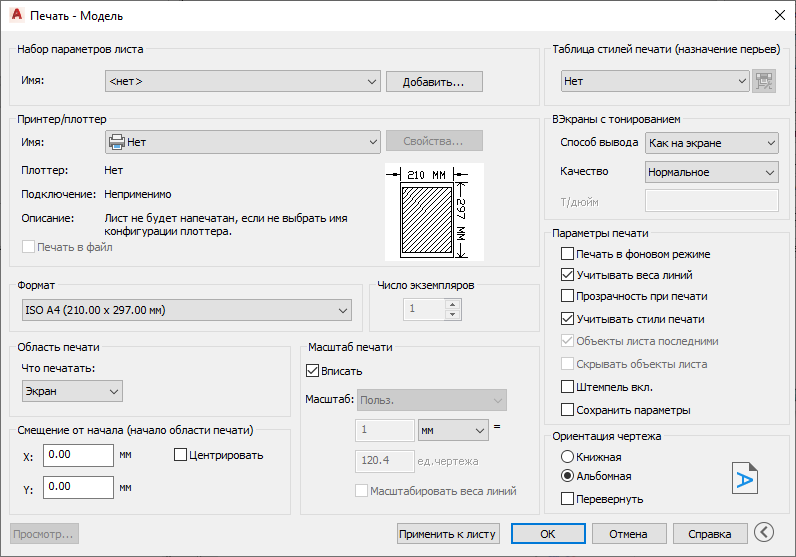
Task: Increase the number of copies
Action: click(x=452, y=304)
